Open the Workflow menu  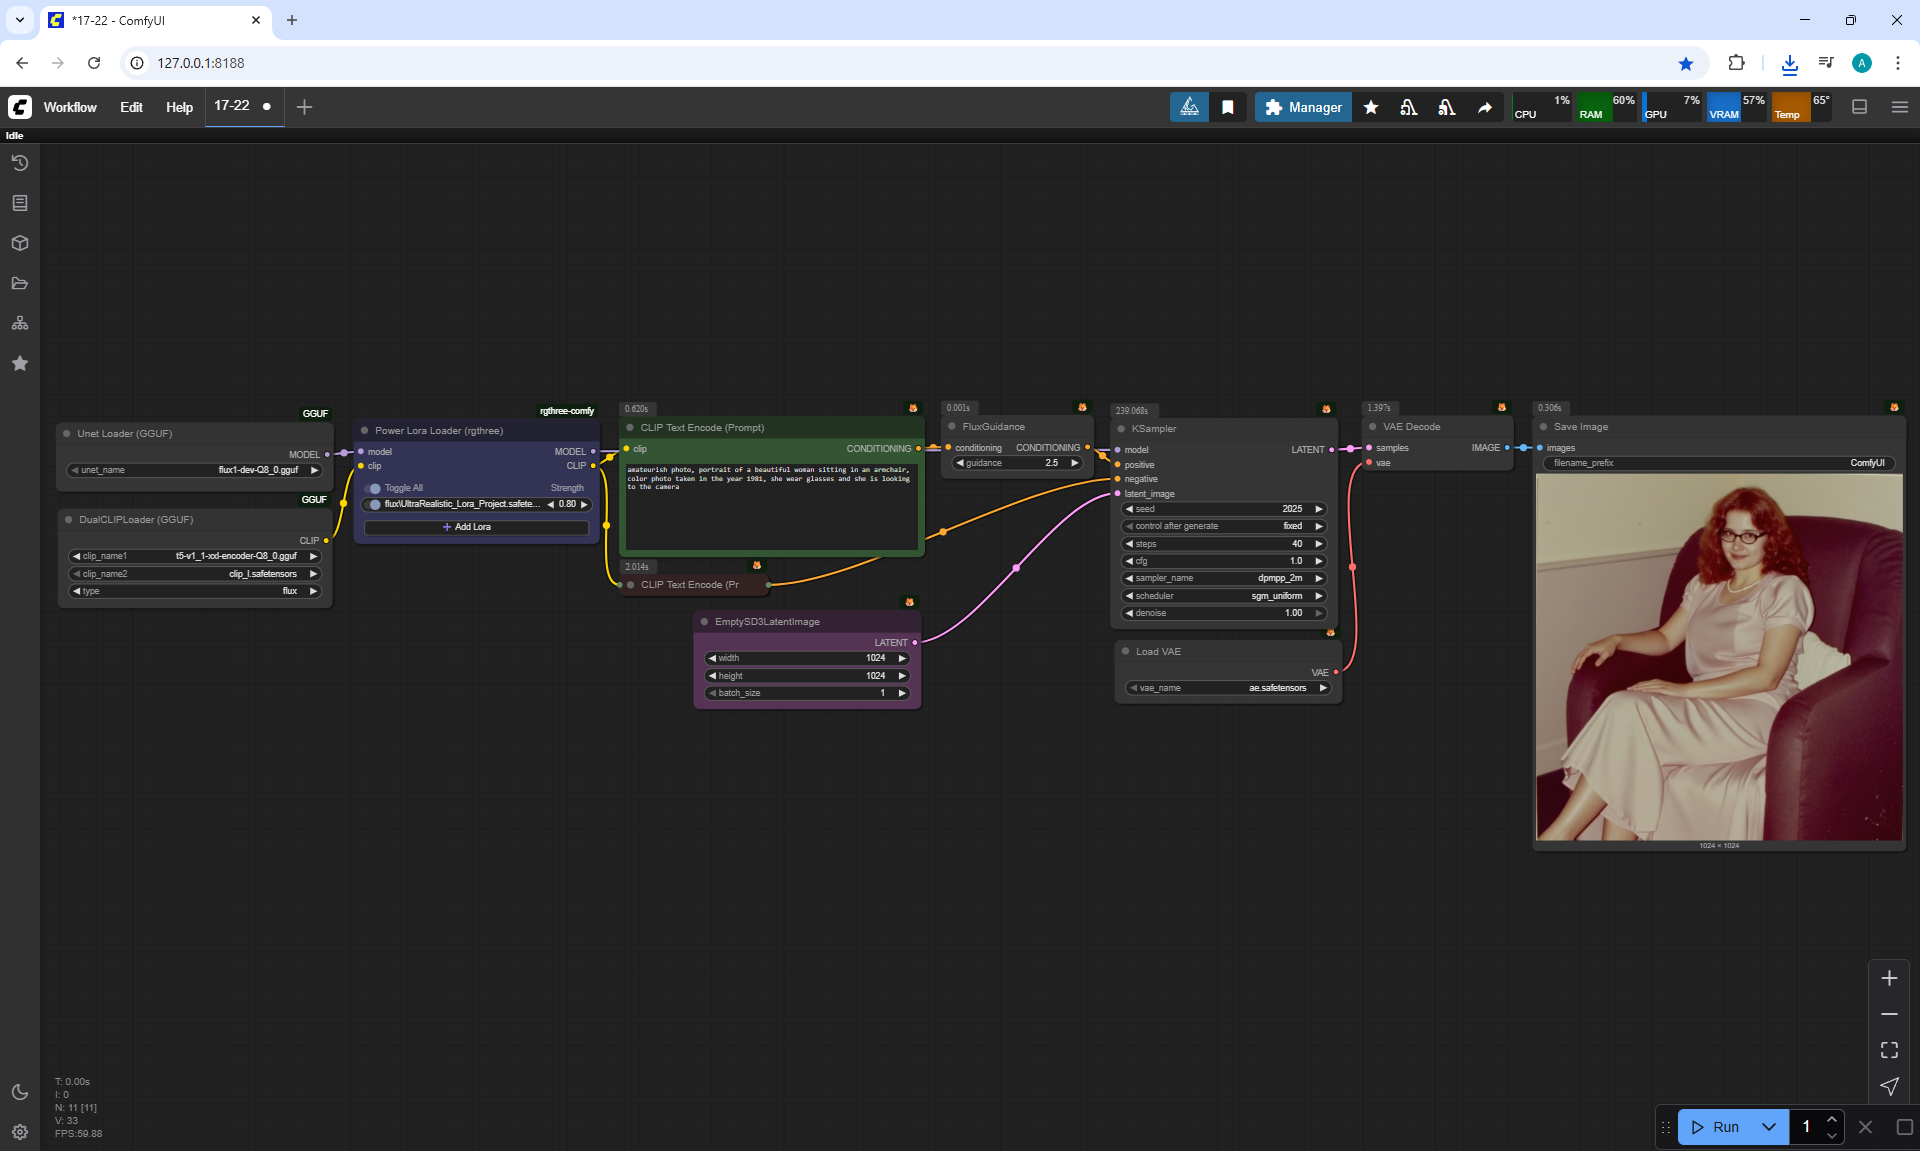[70, 107]
